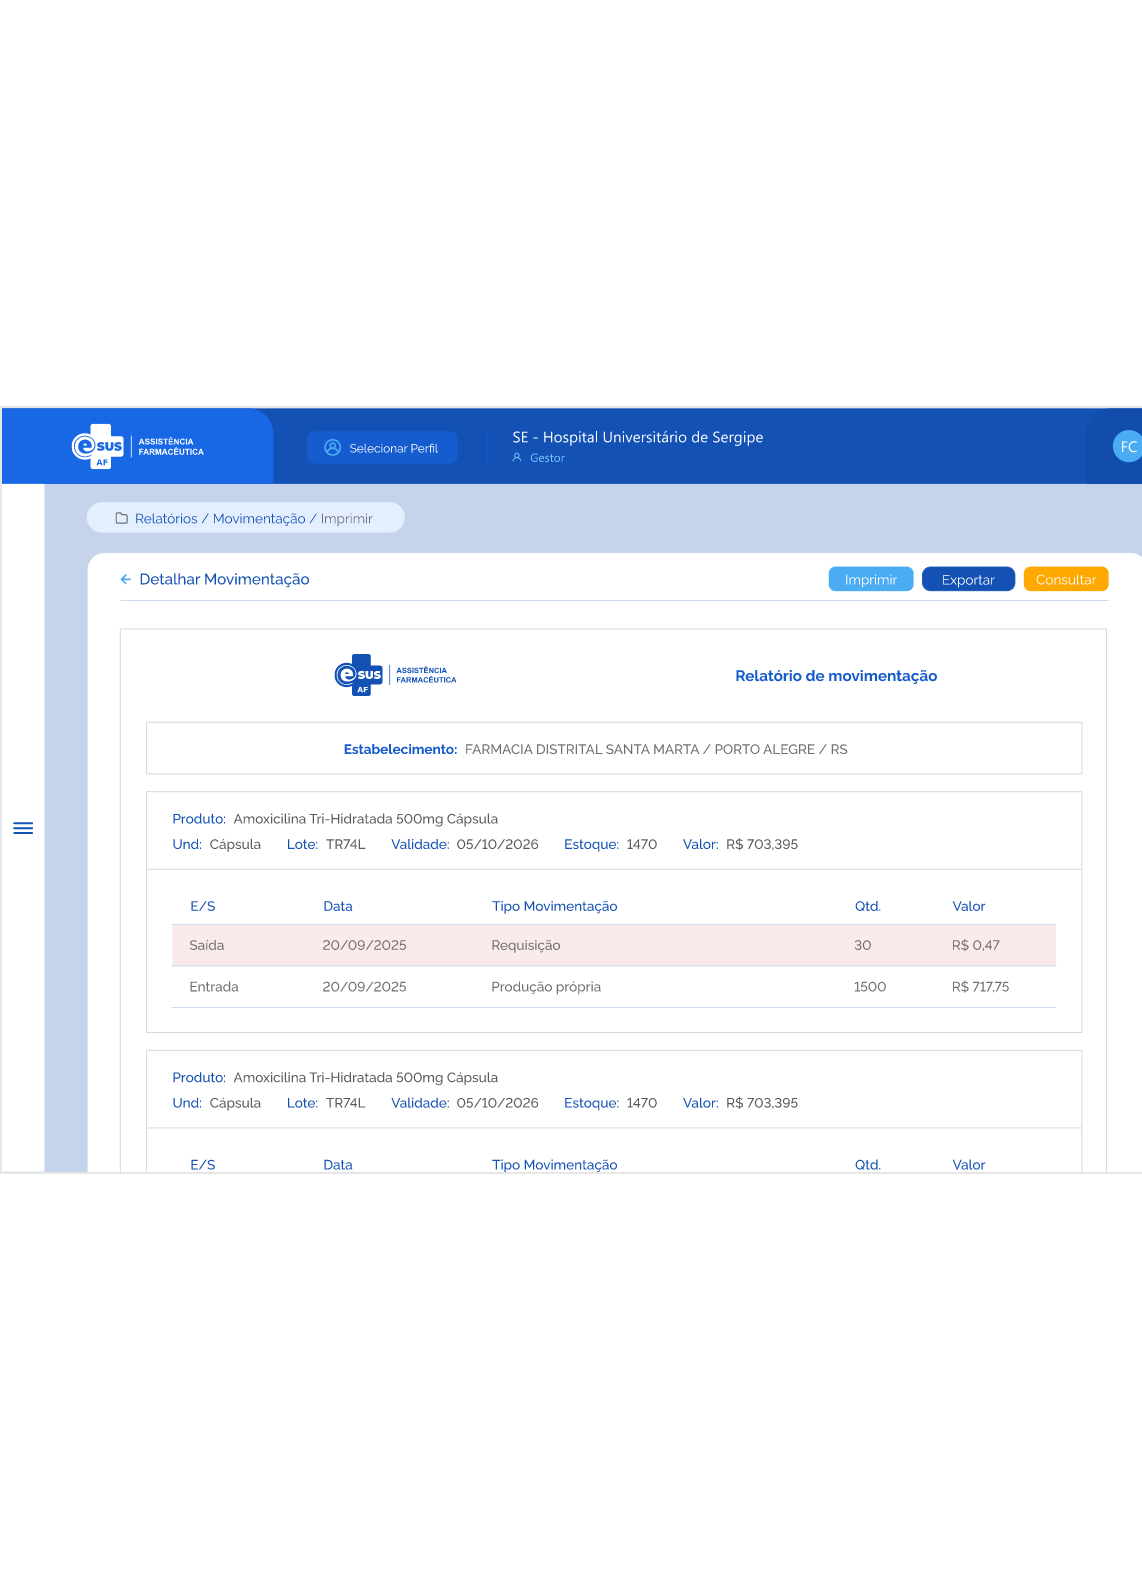Click the person icon next to Gestor
1142x1584 pixels.
[517, 458]
